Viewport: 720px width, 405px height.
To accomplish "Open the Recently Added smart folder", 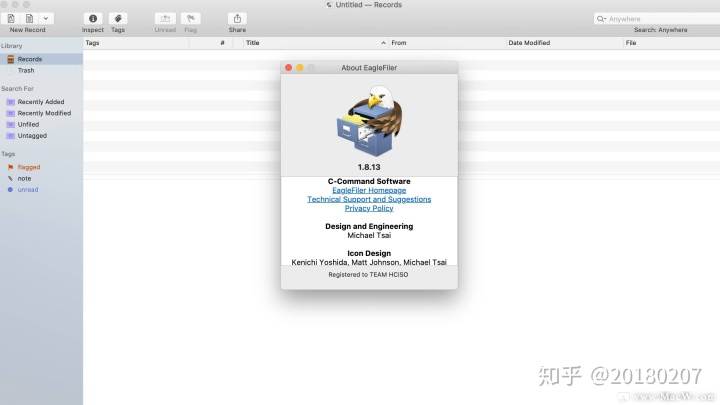I will 41,102.
